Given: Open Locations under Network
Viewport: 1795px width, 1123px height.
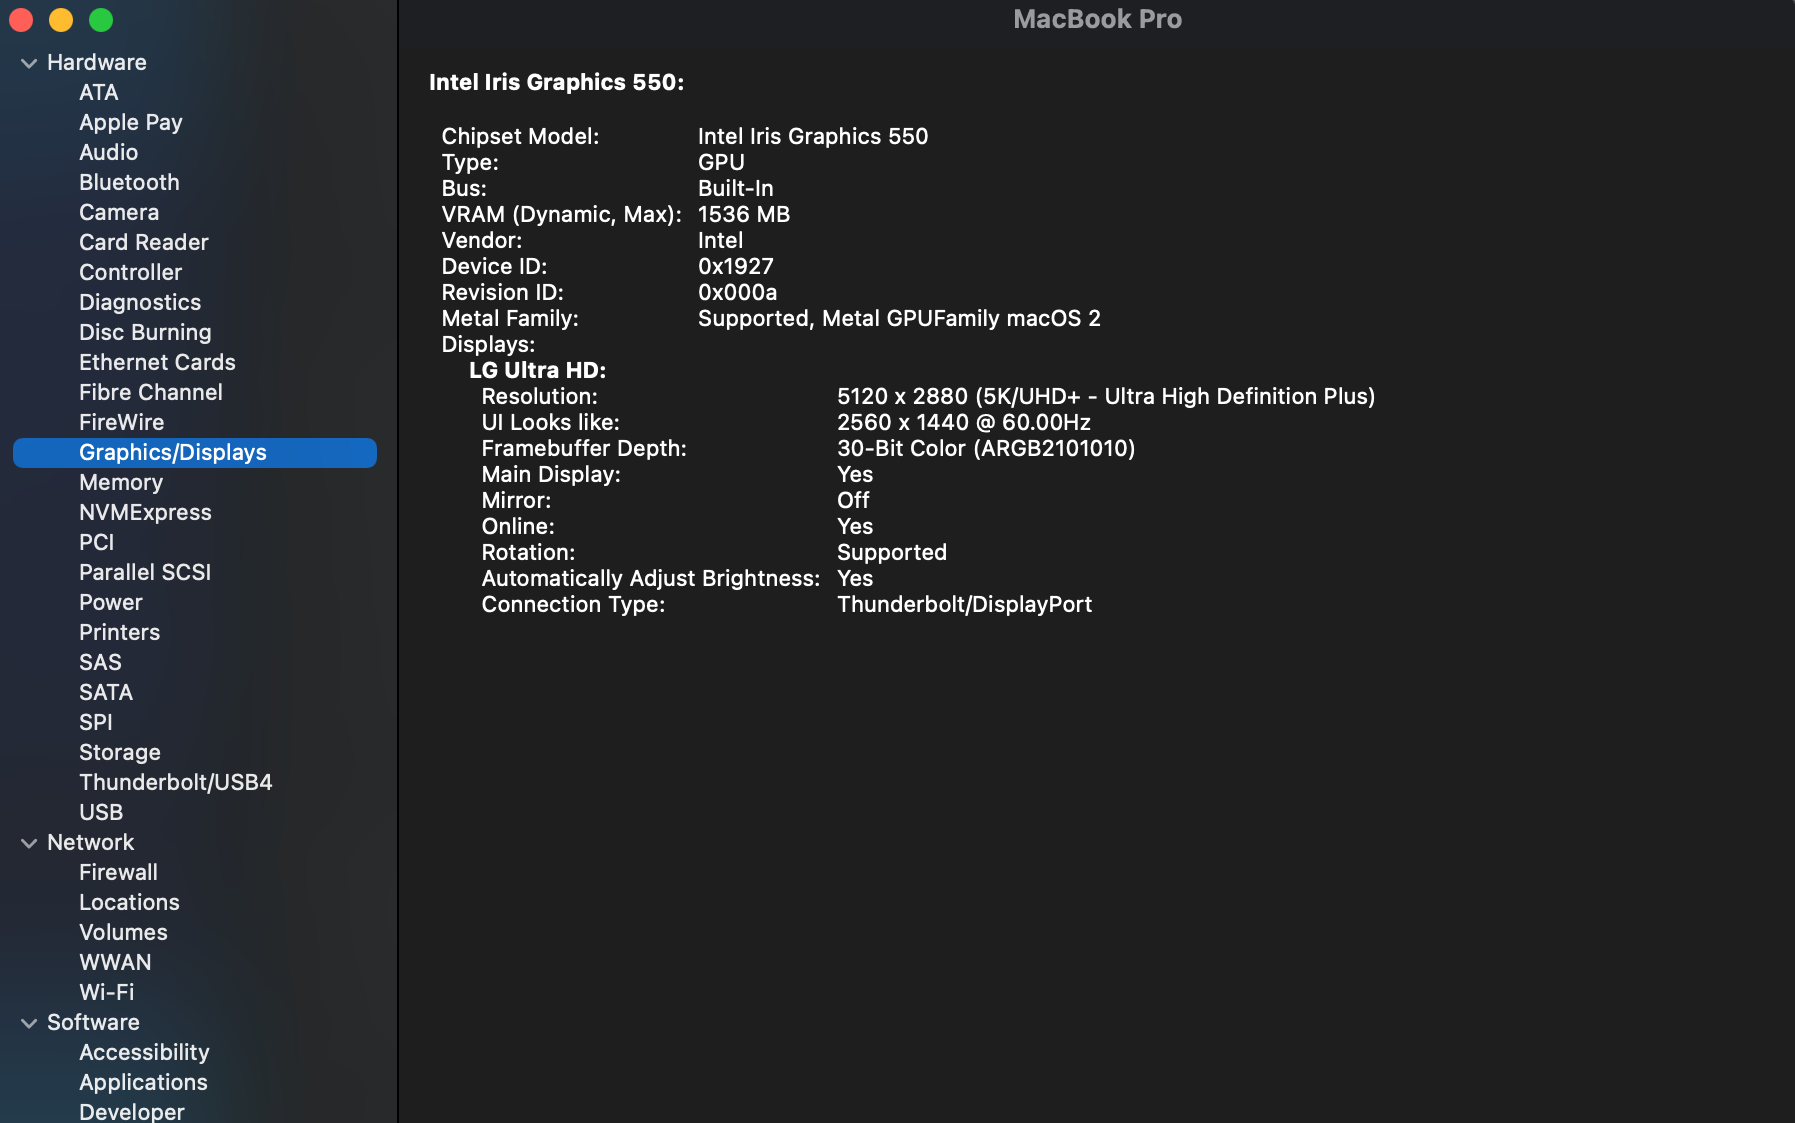Looking at the screenshot, I should coord(130,902).
